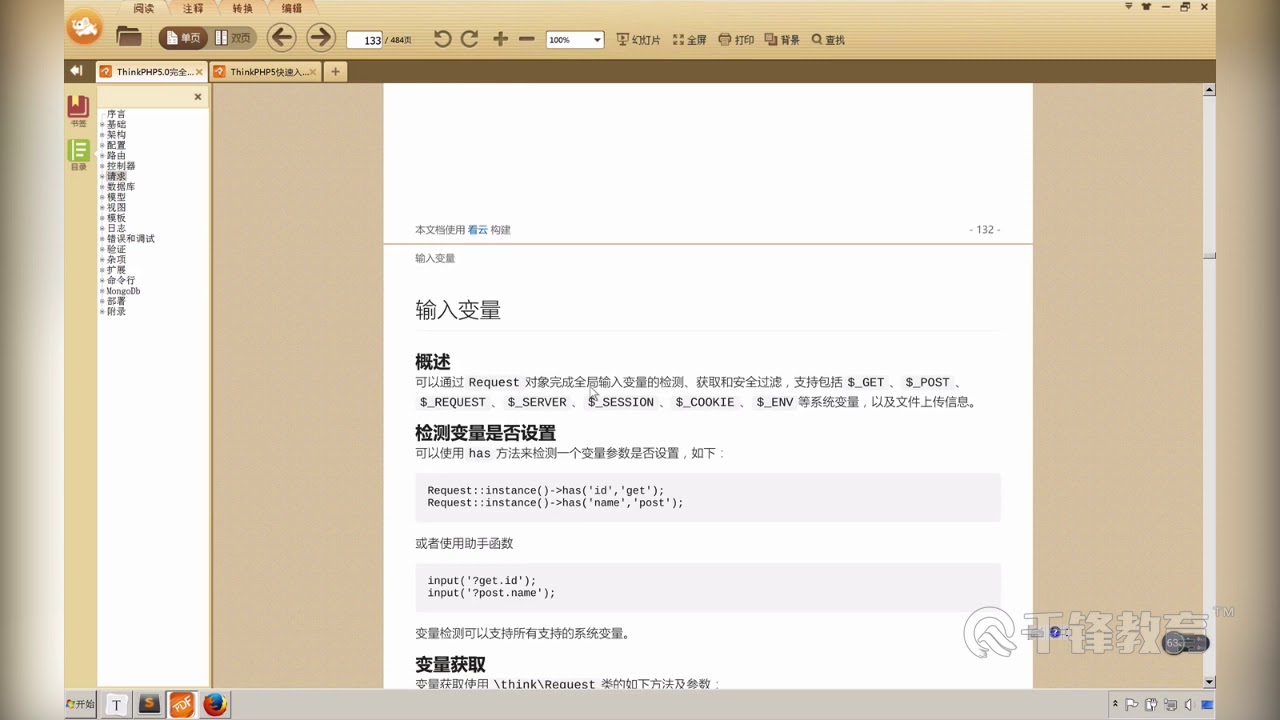Screen dimensions: 1280x720
Task: Open the T text editor taskbar icon
Action: tap(116, 705)
